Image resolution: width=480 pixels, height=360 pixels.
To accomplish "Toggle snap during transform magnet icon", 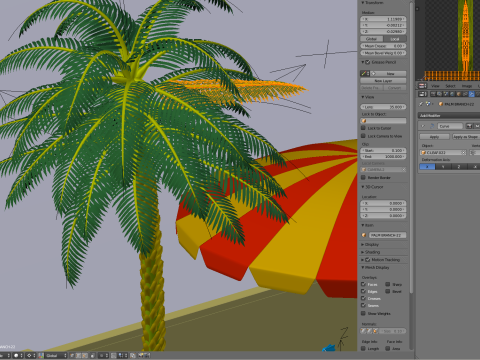I will 113,355.
